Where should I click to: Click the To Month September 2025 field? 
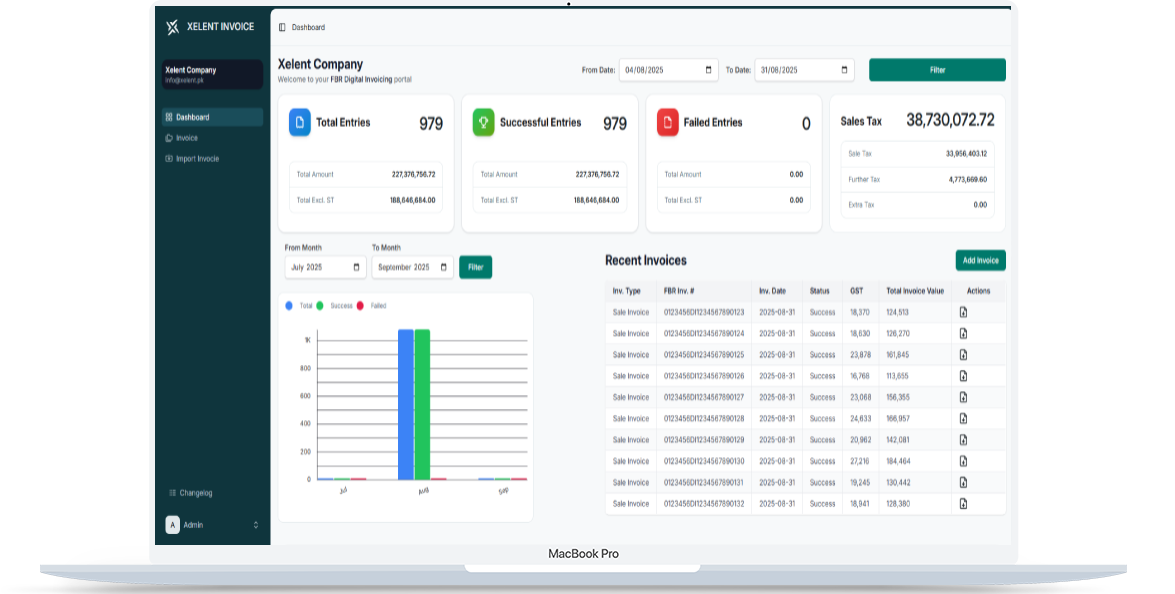click(412, 267)
